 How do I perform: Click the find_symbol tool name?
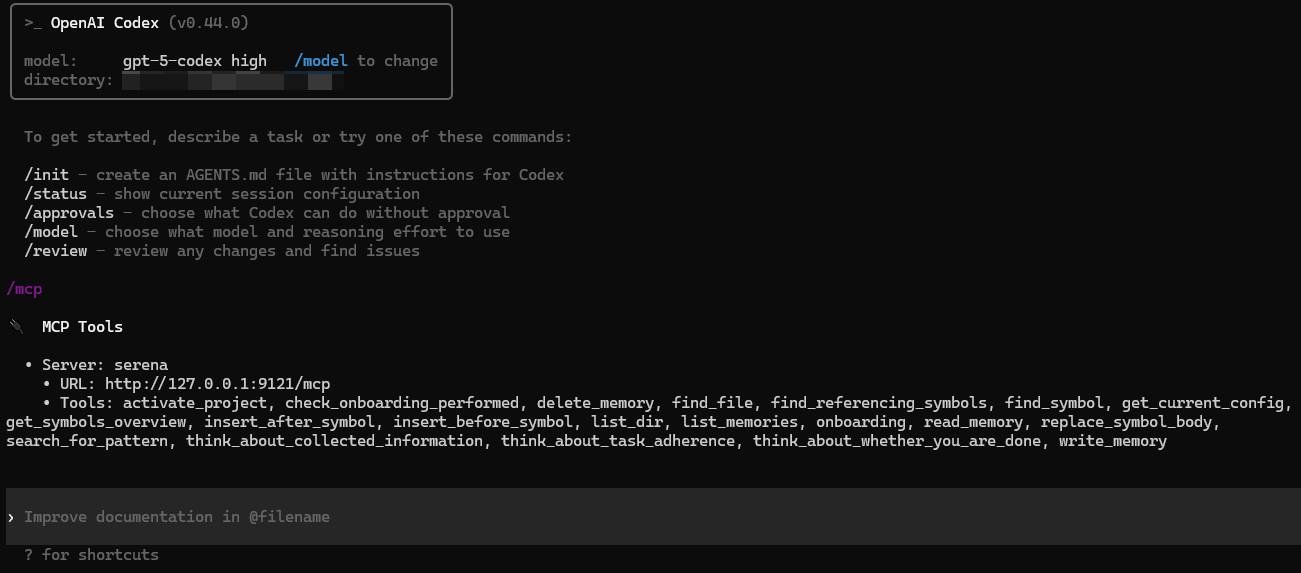(x=1055, y=403)
